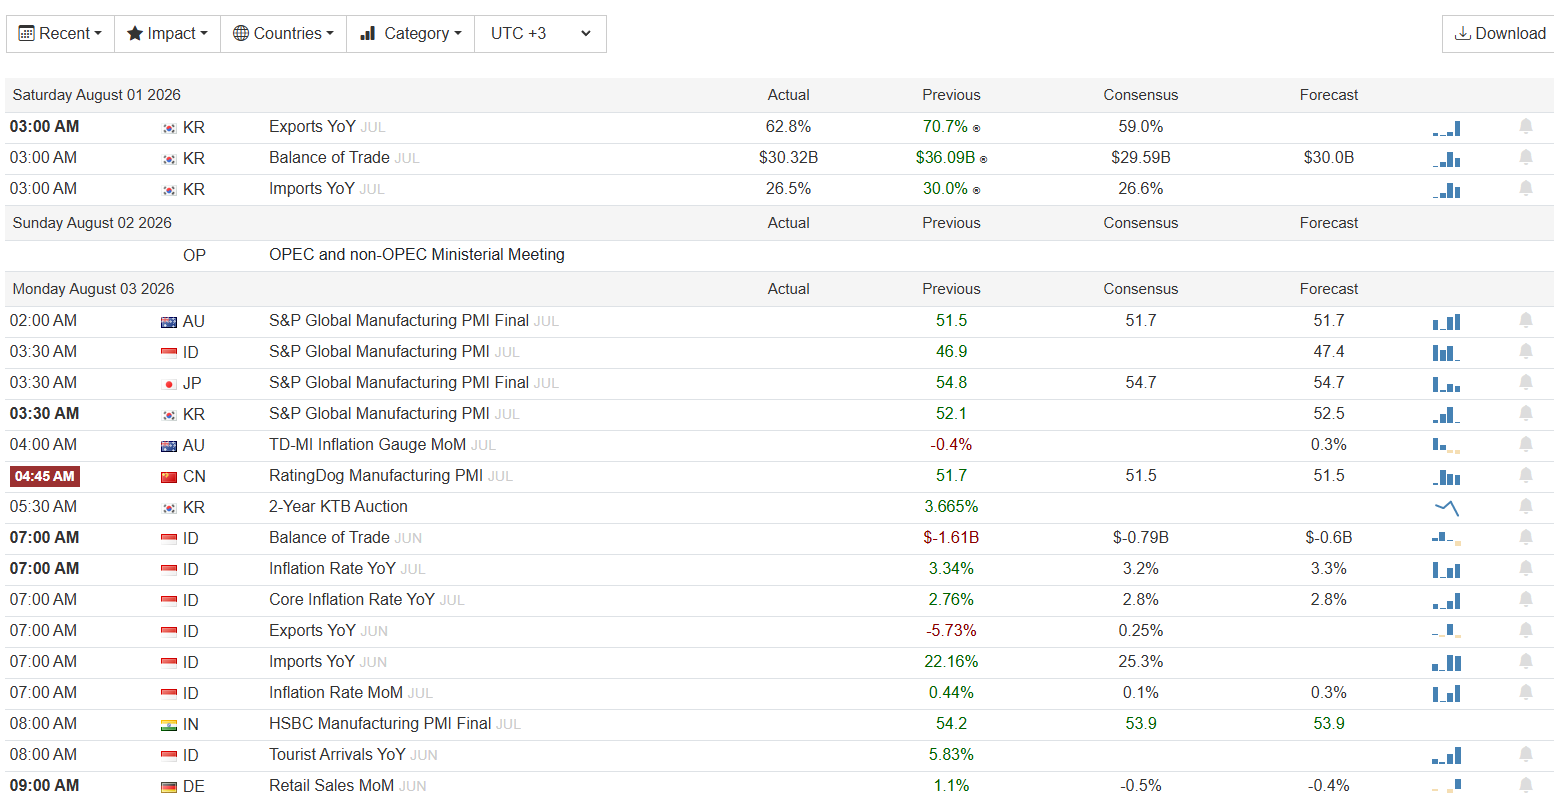The height and width of the screenshot is (799, 1554).
Task: View chart icon for ID Tourist Arrivals YoY
Action: pyautogui.click(x=1446, y=755)
